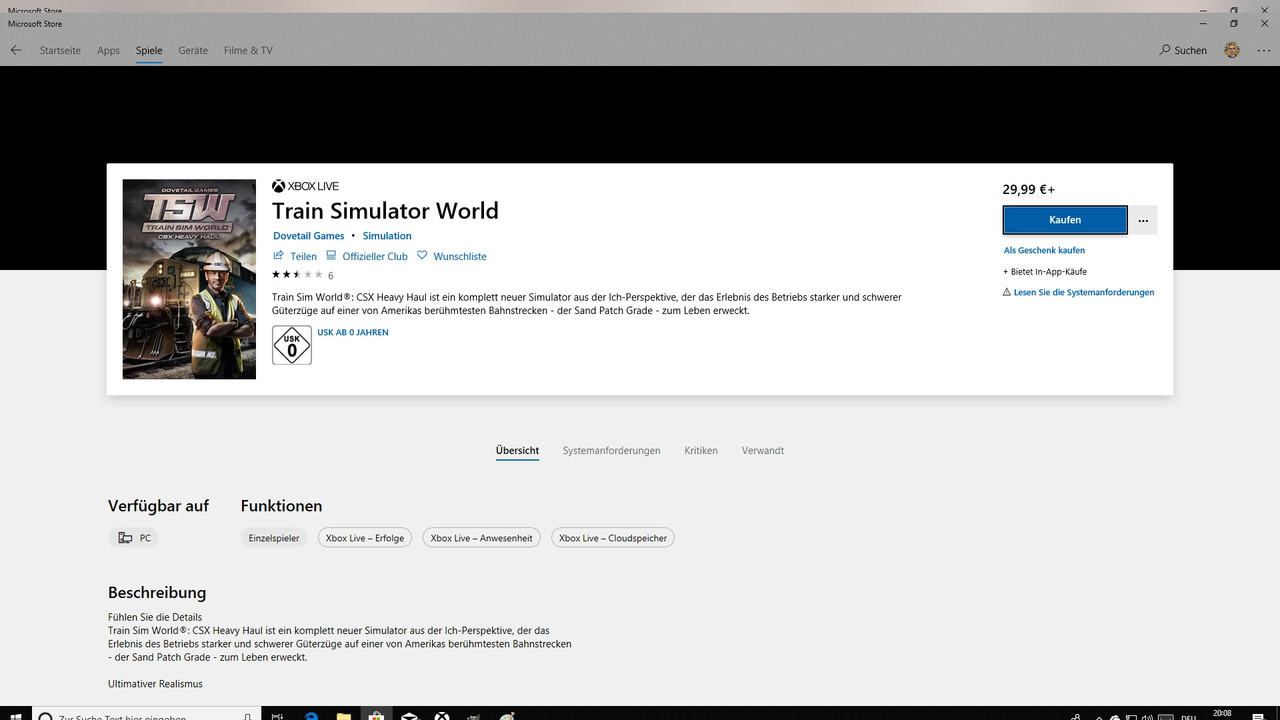Switch to the Startseite tab
Viewport: 1280px width, 720px height.
60,50
